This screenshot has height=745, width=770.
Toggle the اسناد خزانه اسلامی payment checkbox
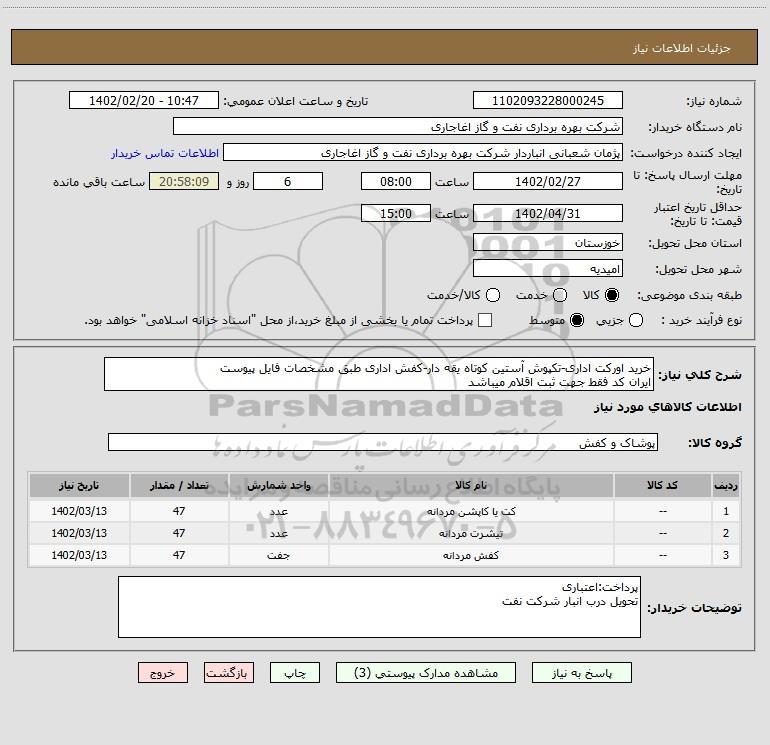click(x=485, y=320)
